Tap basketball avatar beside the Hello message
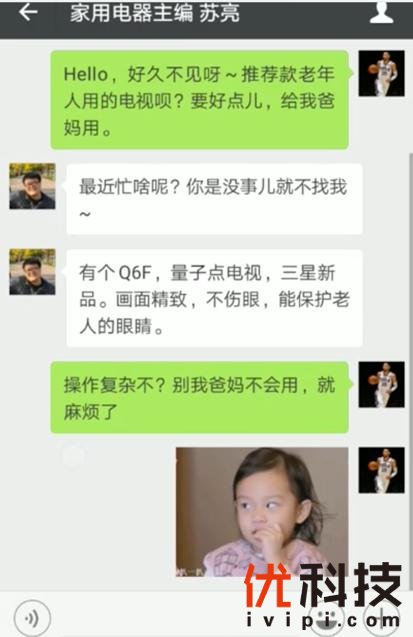 click(381, 73)
